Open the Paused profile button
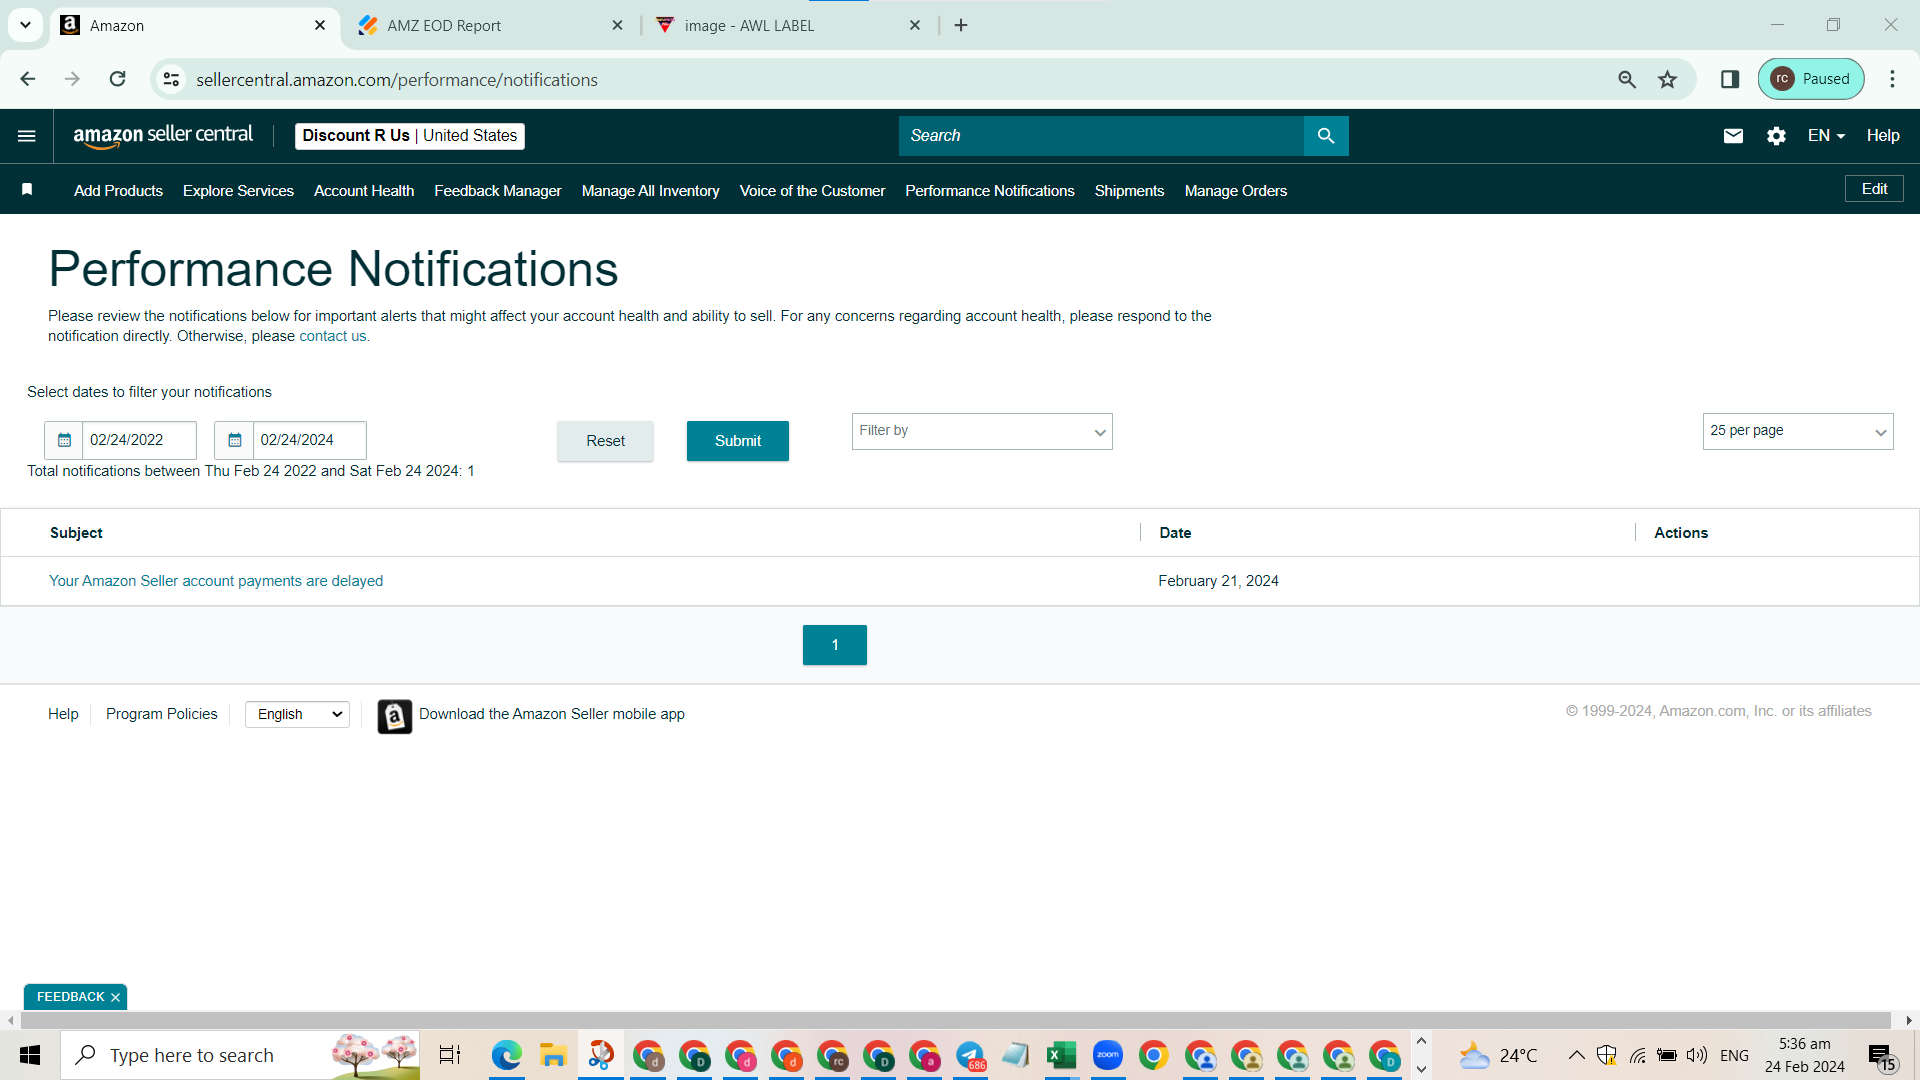The height and width of the screenshot is (1080, 1920). pyautogui.click(x=1811, y=79)
